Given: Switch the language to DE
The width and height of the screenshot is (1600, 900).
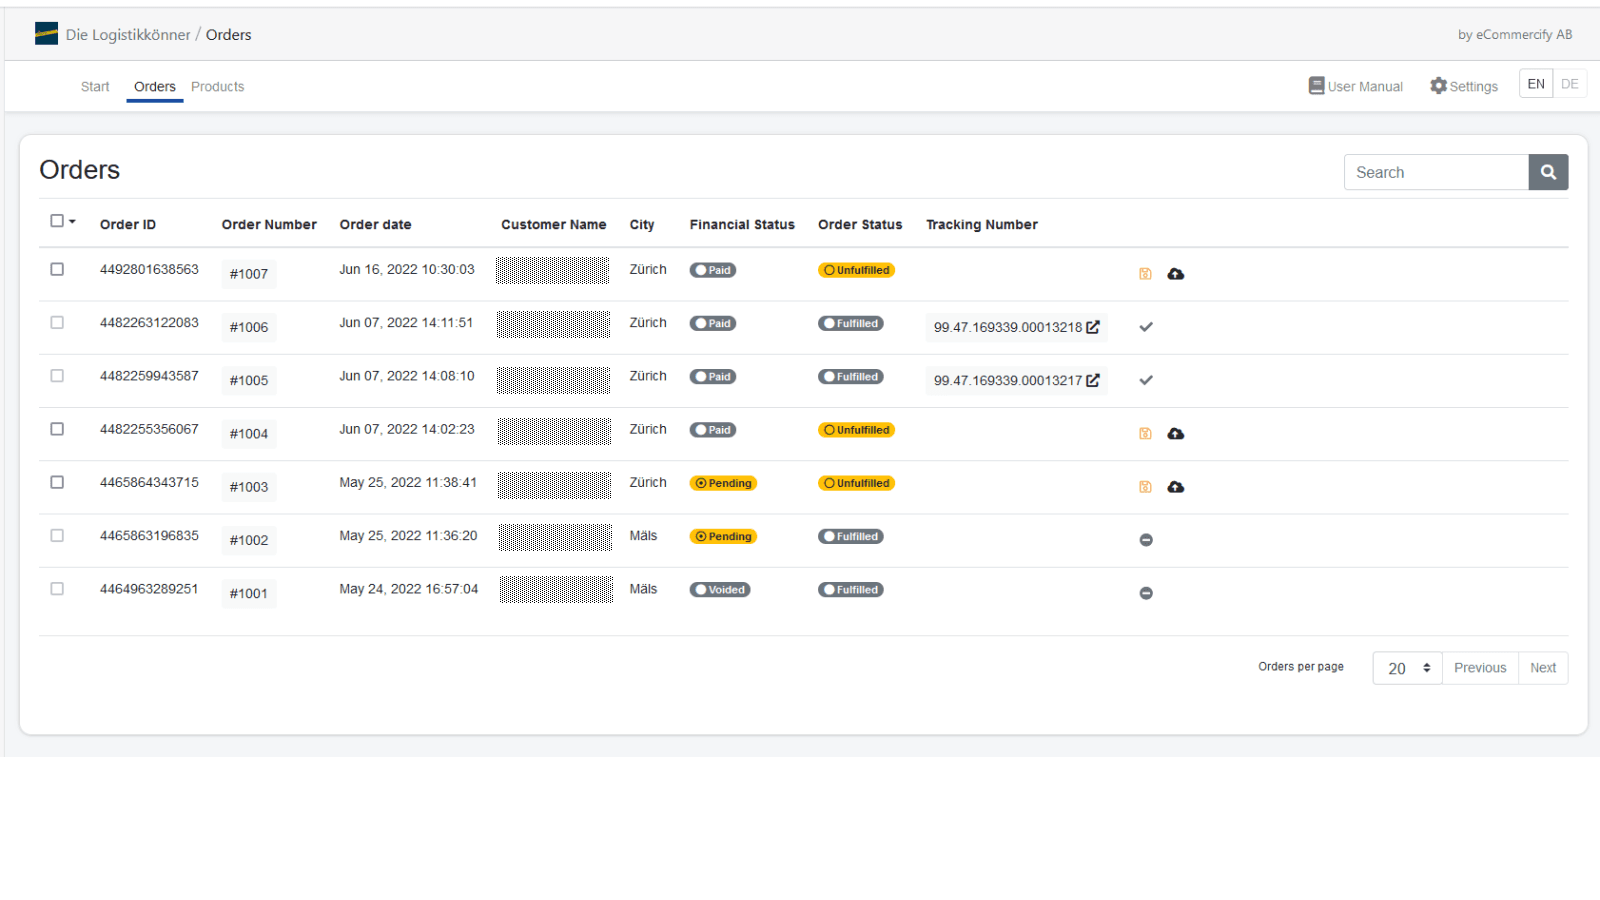Looking at the screenshot, I should click(1569, 84).
